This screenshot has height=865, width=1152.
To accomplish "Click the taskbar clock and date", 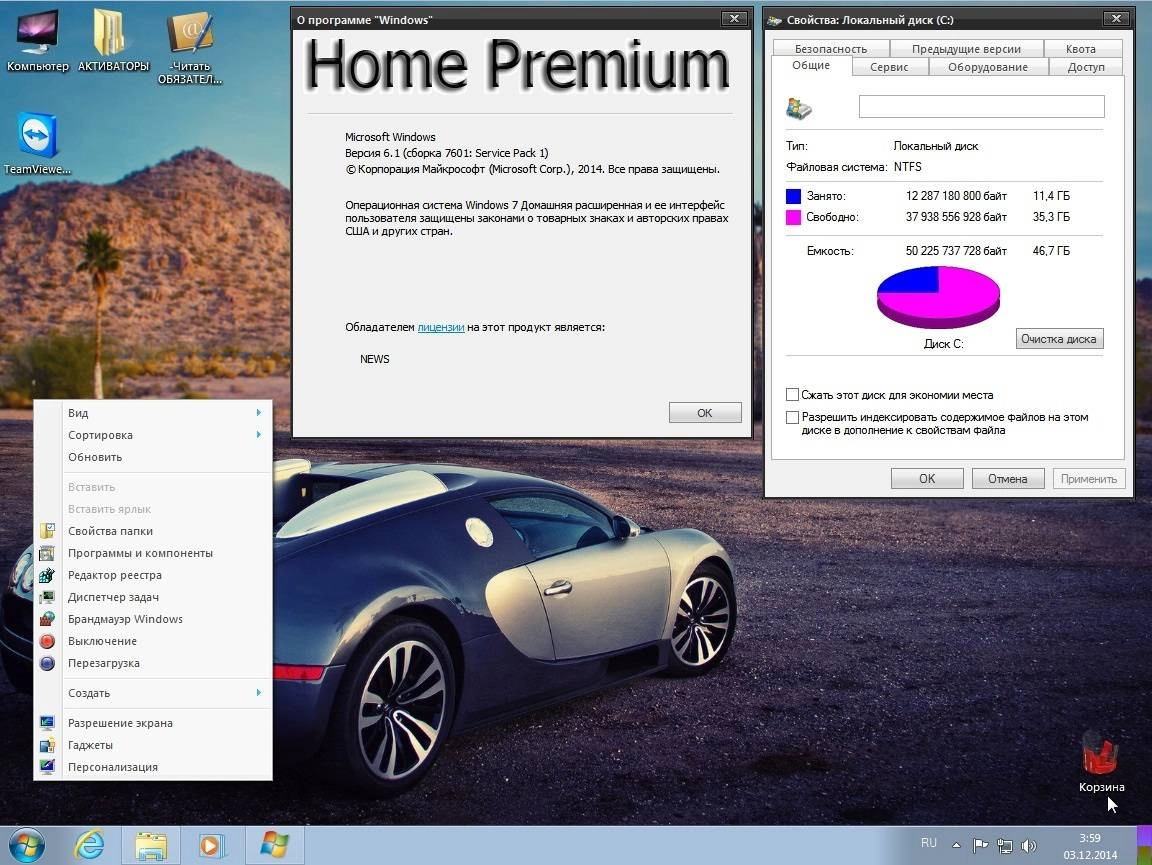I will click(1090, 846).
